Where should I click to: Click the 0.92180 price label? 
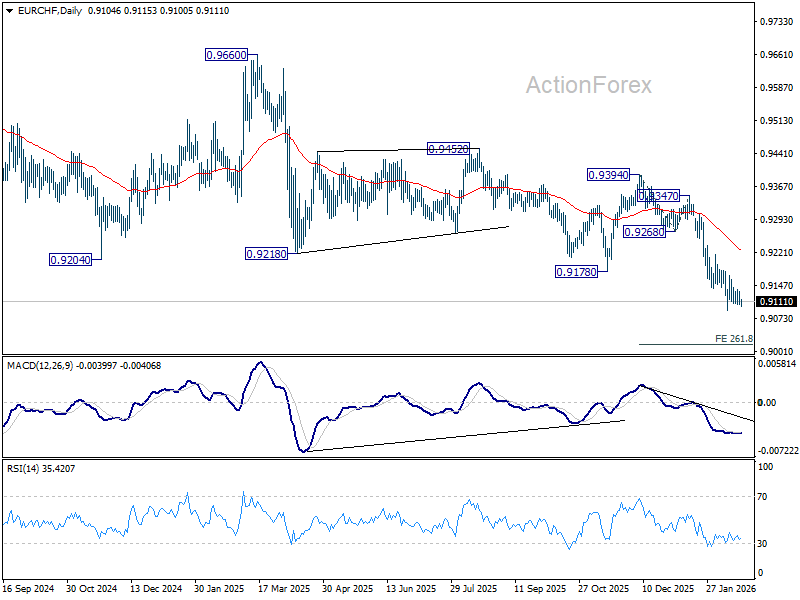pyautogui.click(x=266, y=254)
